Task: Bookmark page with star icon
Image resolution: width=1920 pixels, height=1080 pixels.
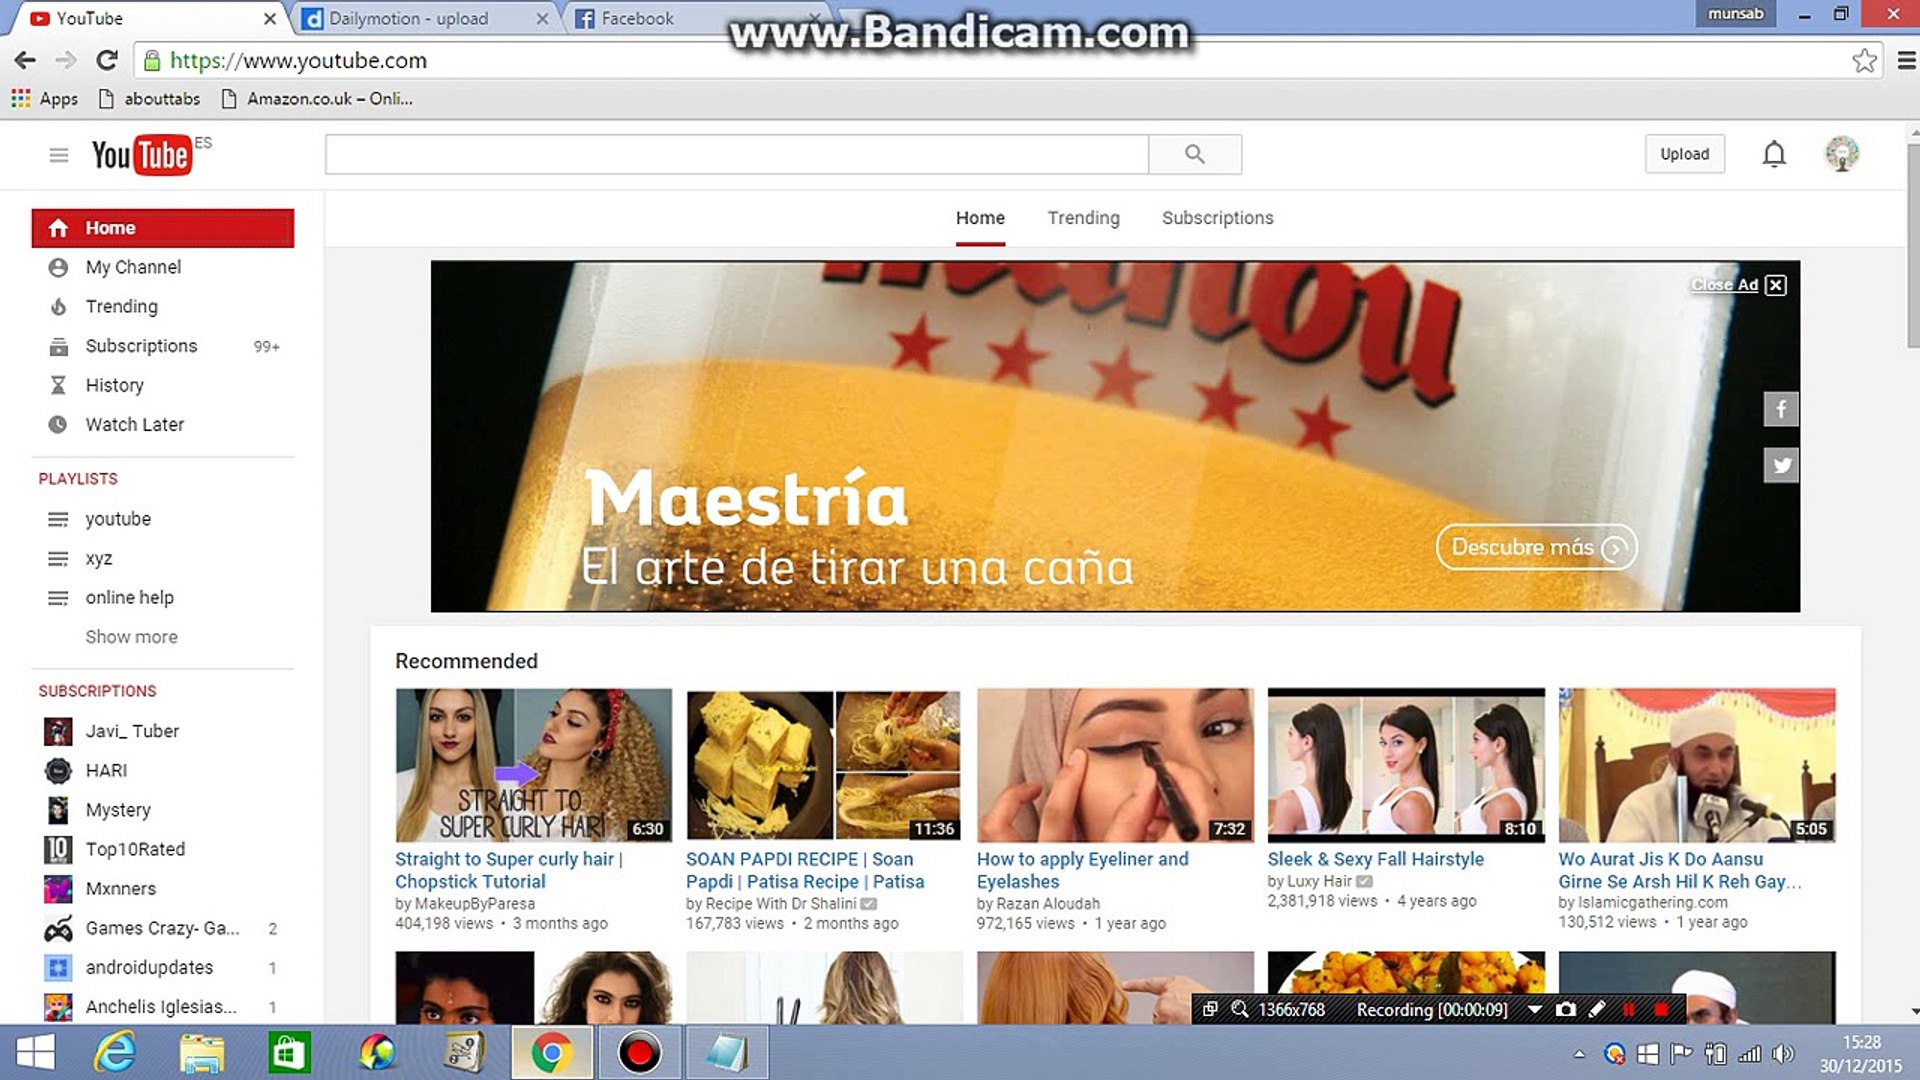Action: click(x=1863, y=61)
